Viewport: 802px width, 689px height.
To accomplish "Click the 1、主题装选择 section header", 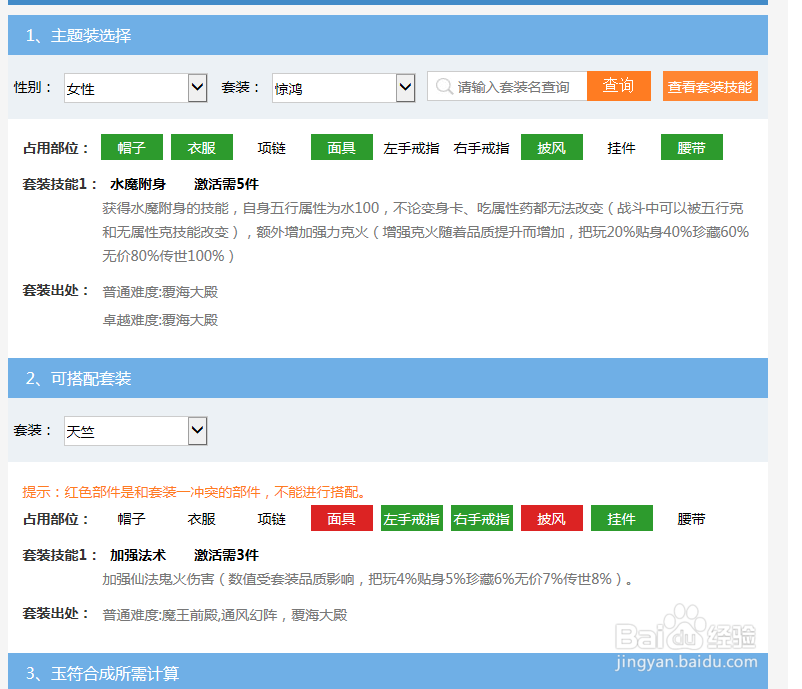I will tap(388, 35).
